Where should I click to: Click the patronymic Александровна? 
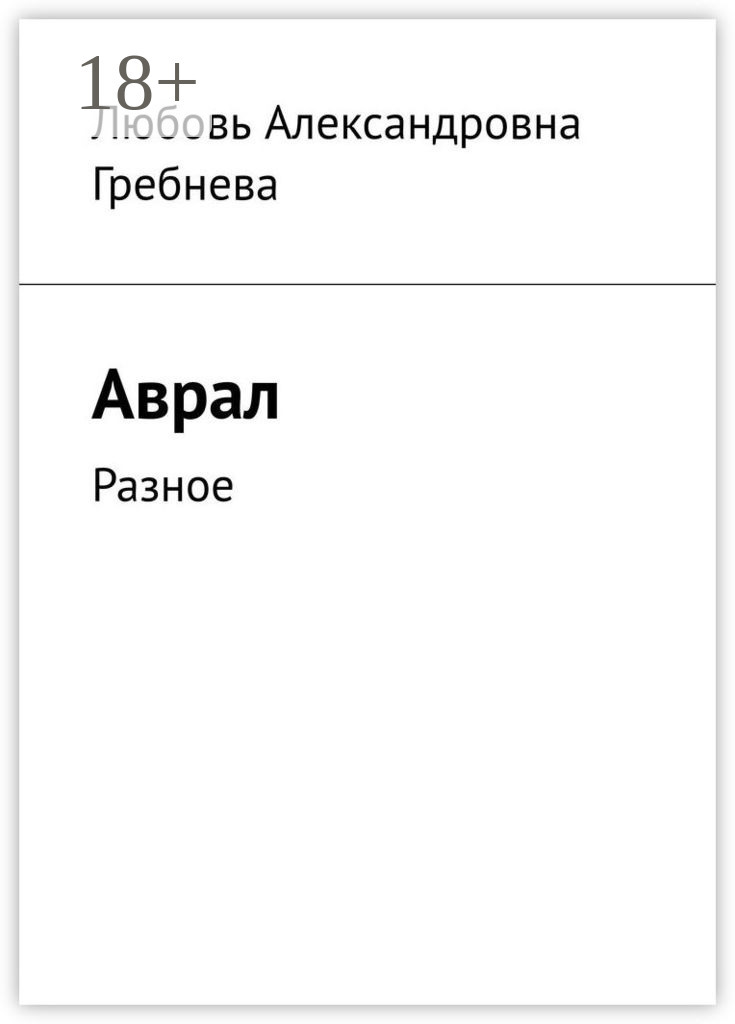pos(423,124)
